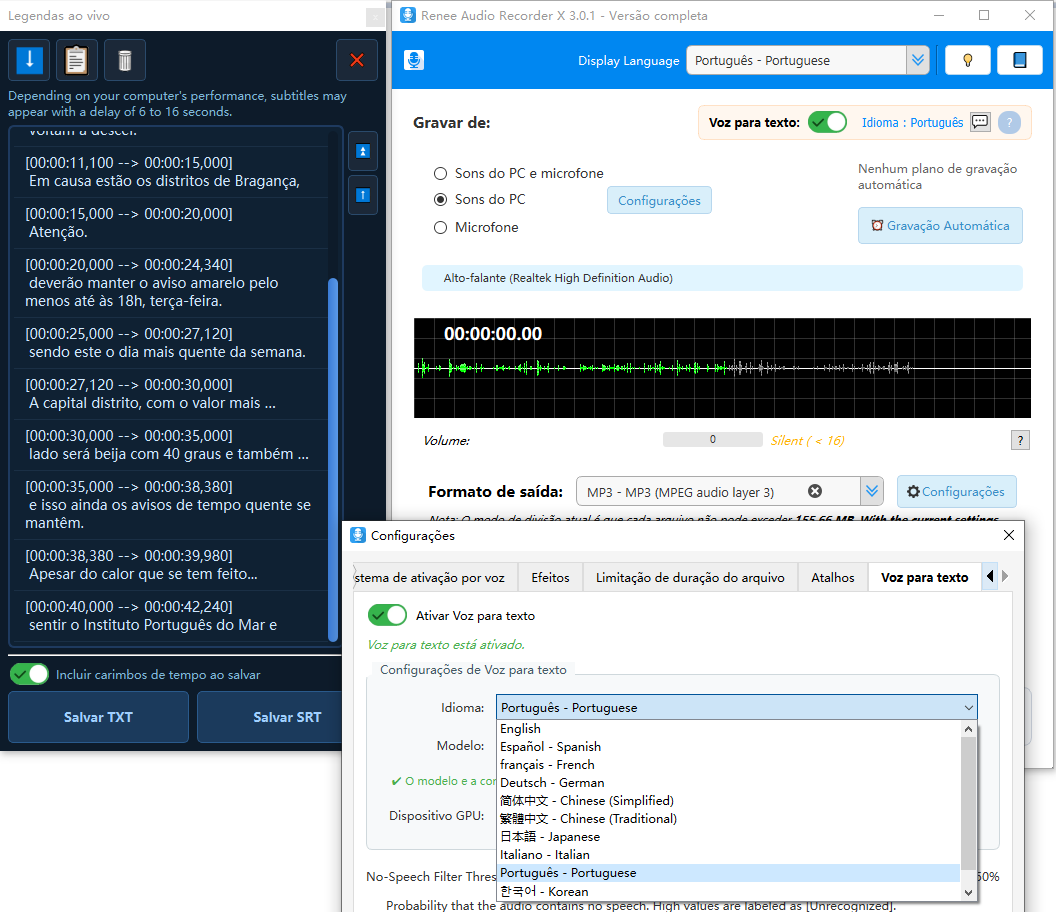Close live captions panel with red X

click(x=357, y=60)
